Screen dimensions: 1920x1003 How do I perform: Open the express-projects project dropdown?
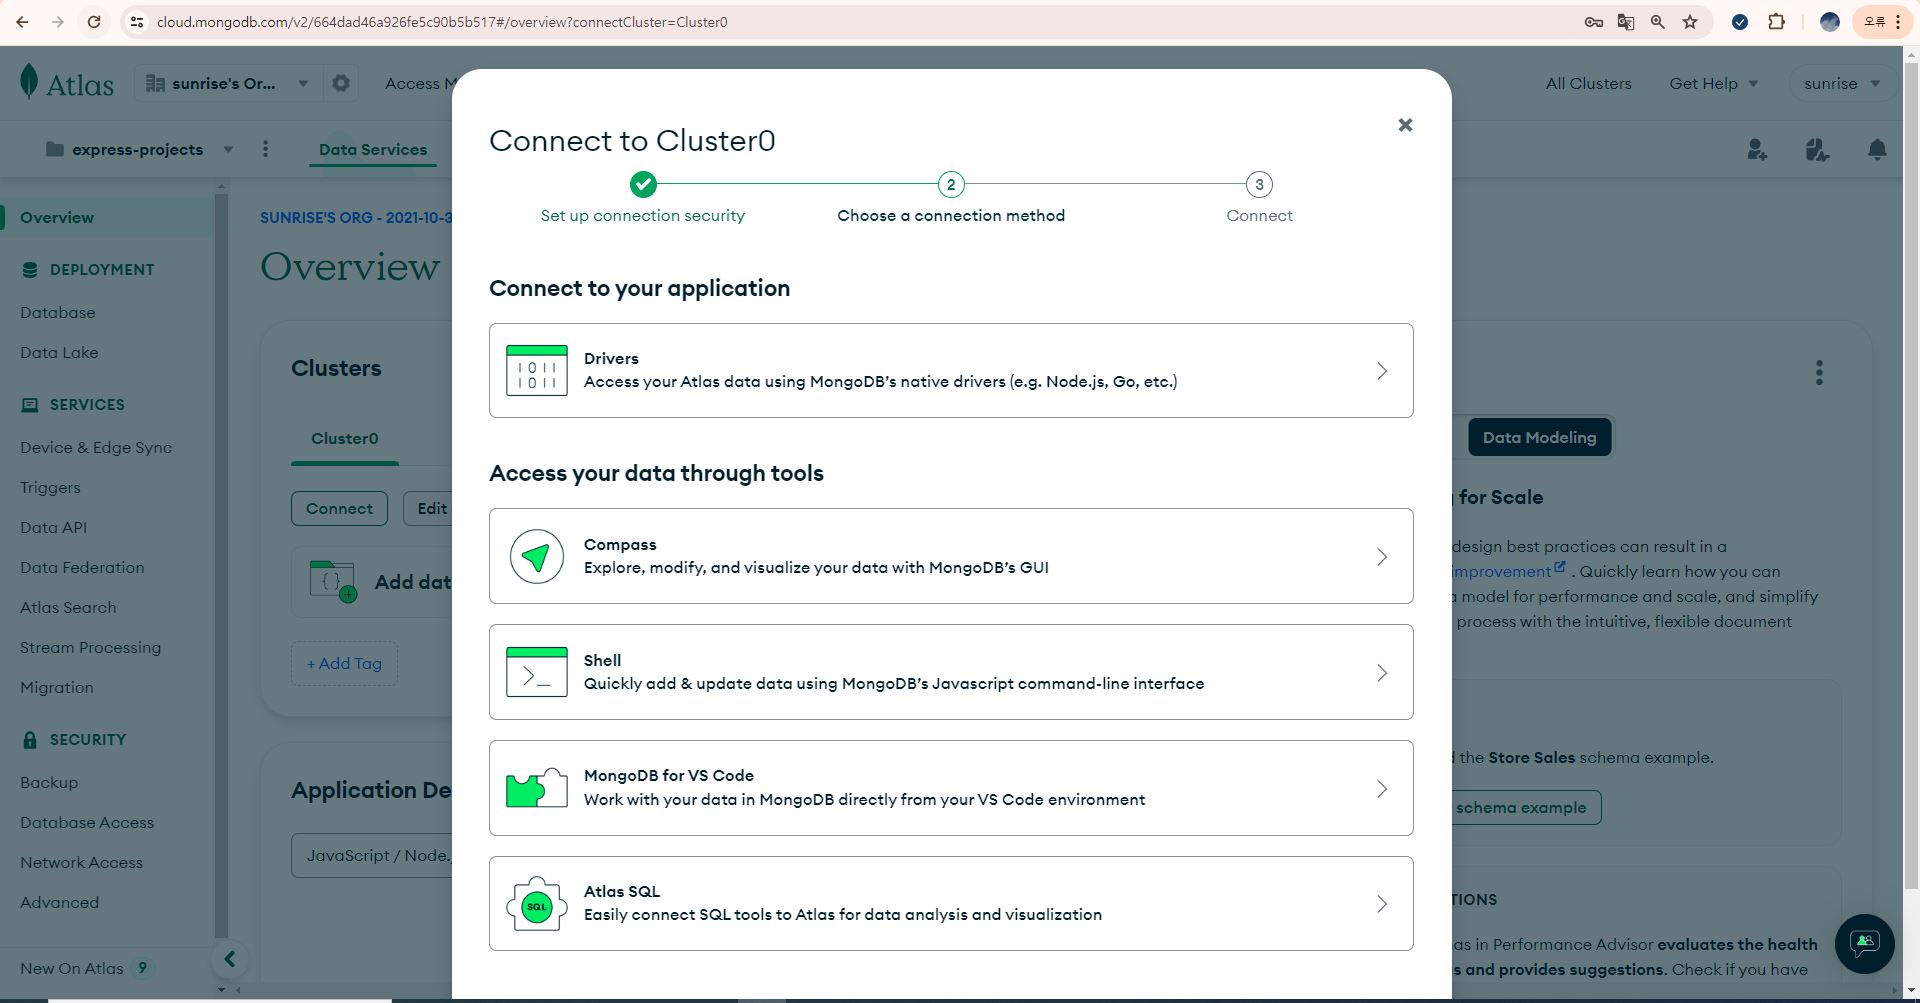[x=139, y=149]
